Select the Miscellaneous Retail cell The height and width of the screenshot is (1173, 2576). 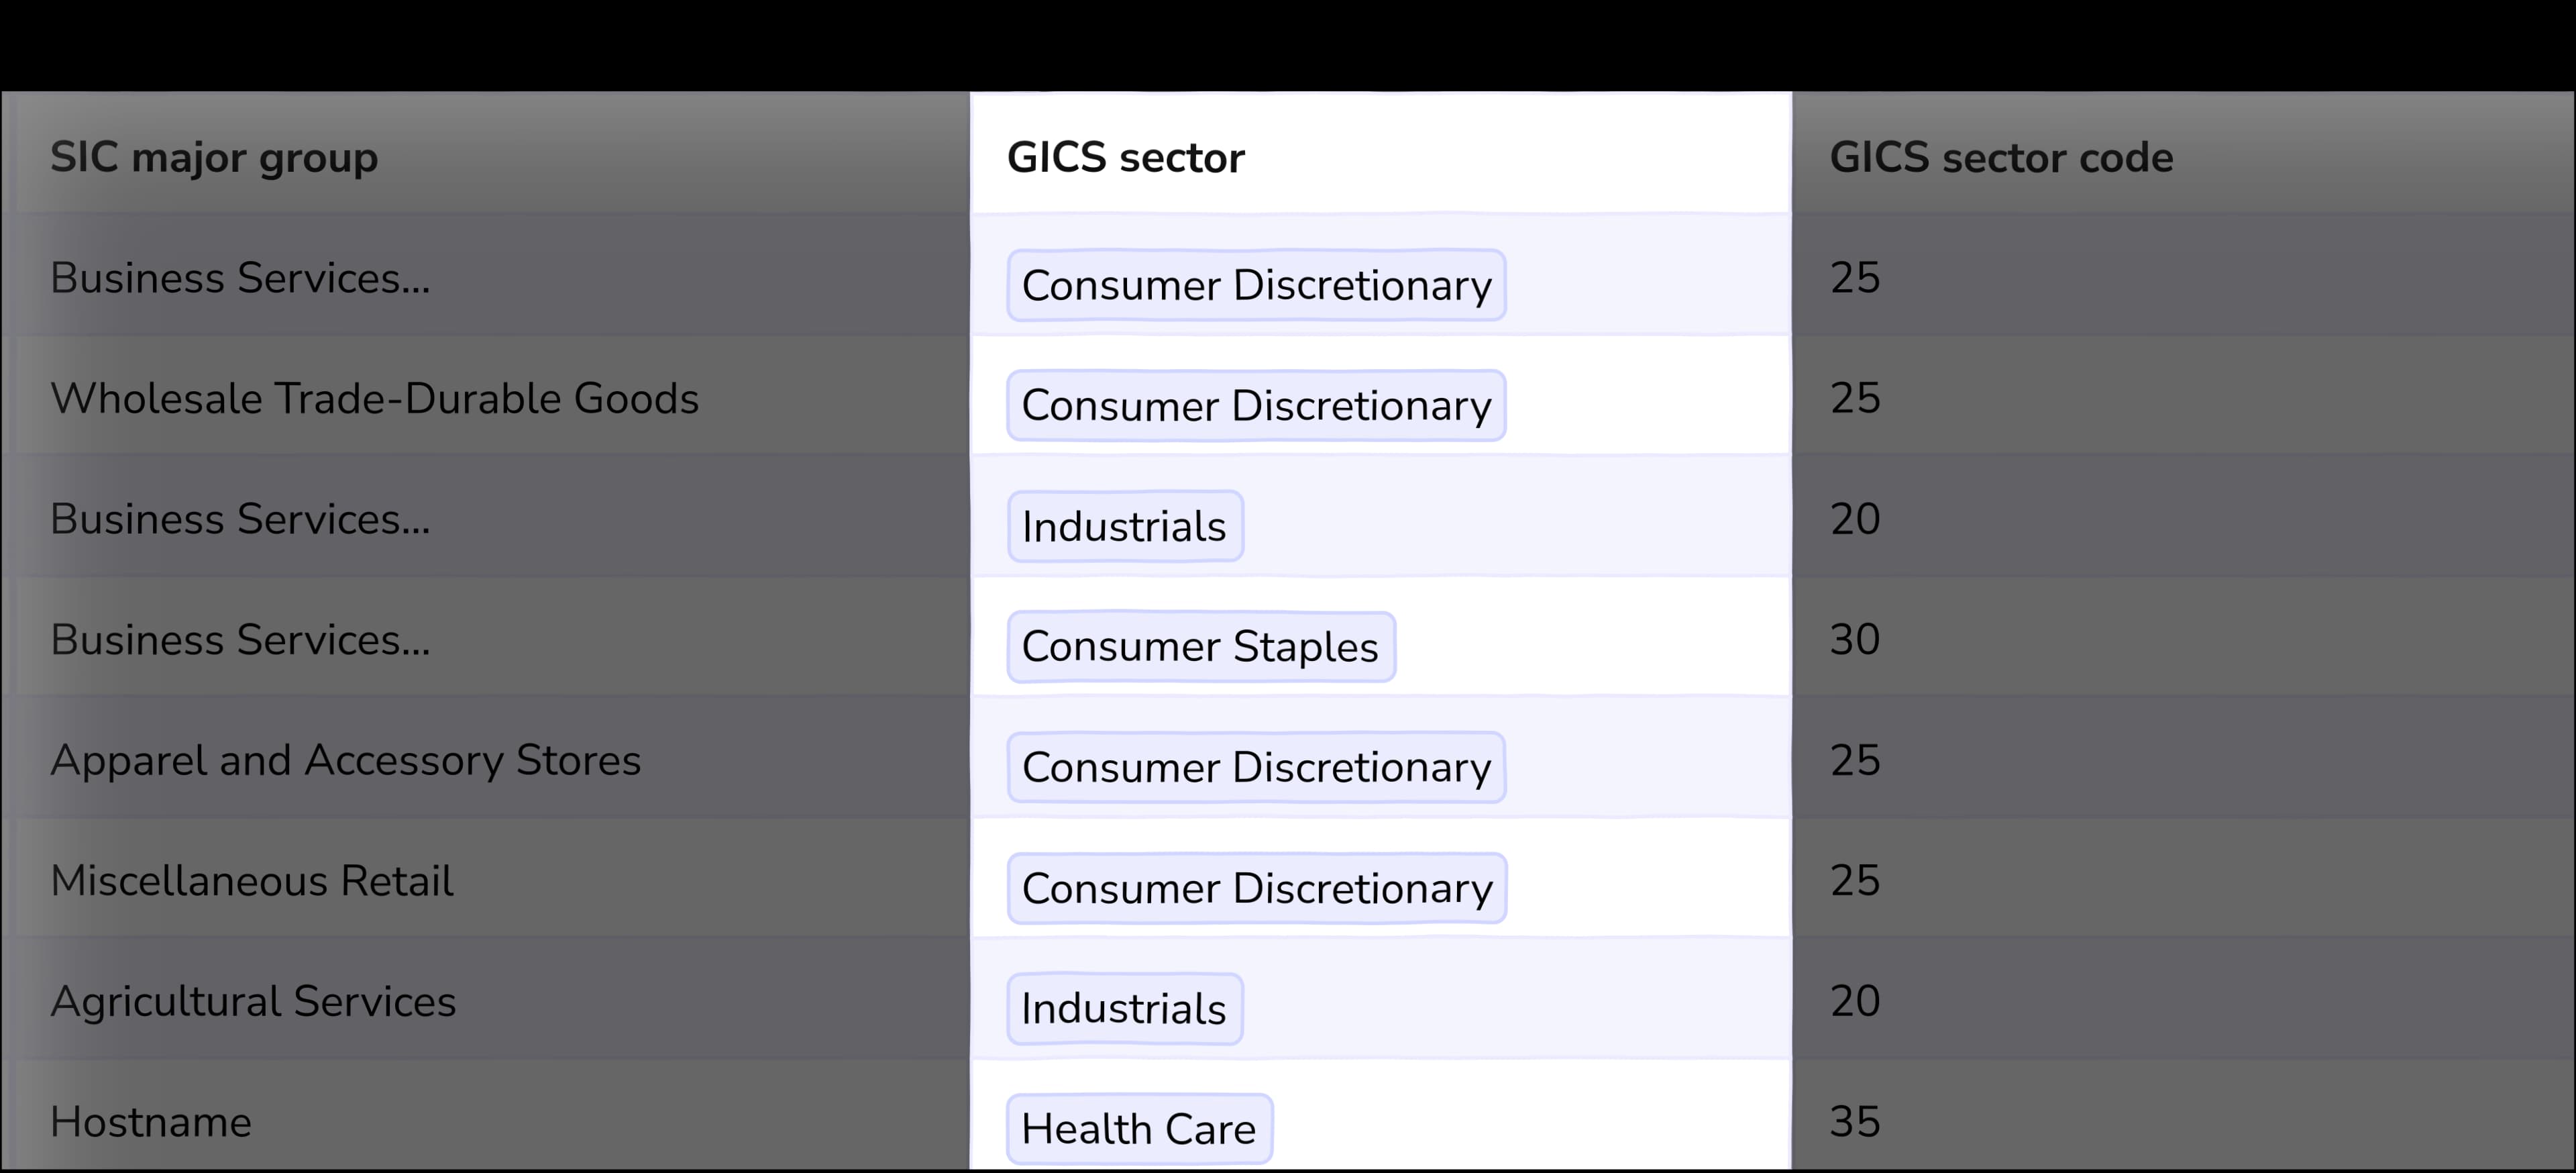pyautogui.click(x=252, y=881)
